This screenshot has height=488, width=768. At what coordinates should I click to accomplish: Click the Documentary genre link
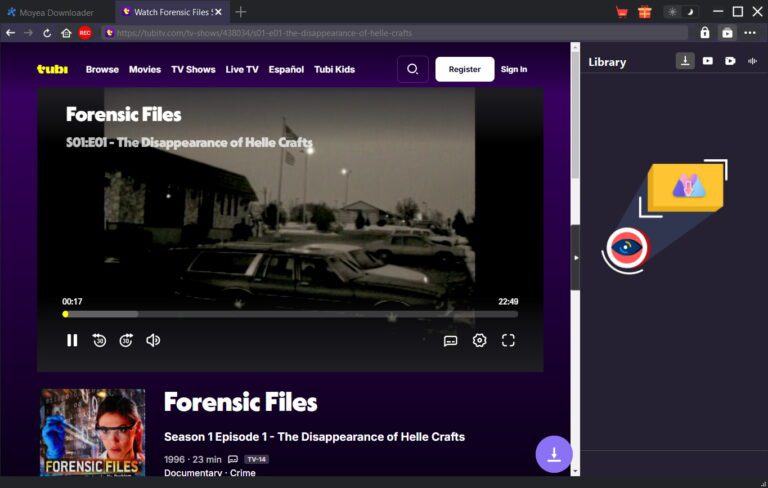pos(193,473)
